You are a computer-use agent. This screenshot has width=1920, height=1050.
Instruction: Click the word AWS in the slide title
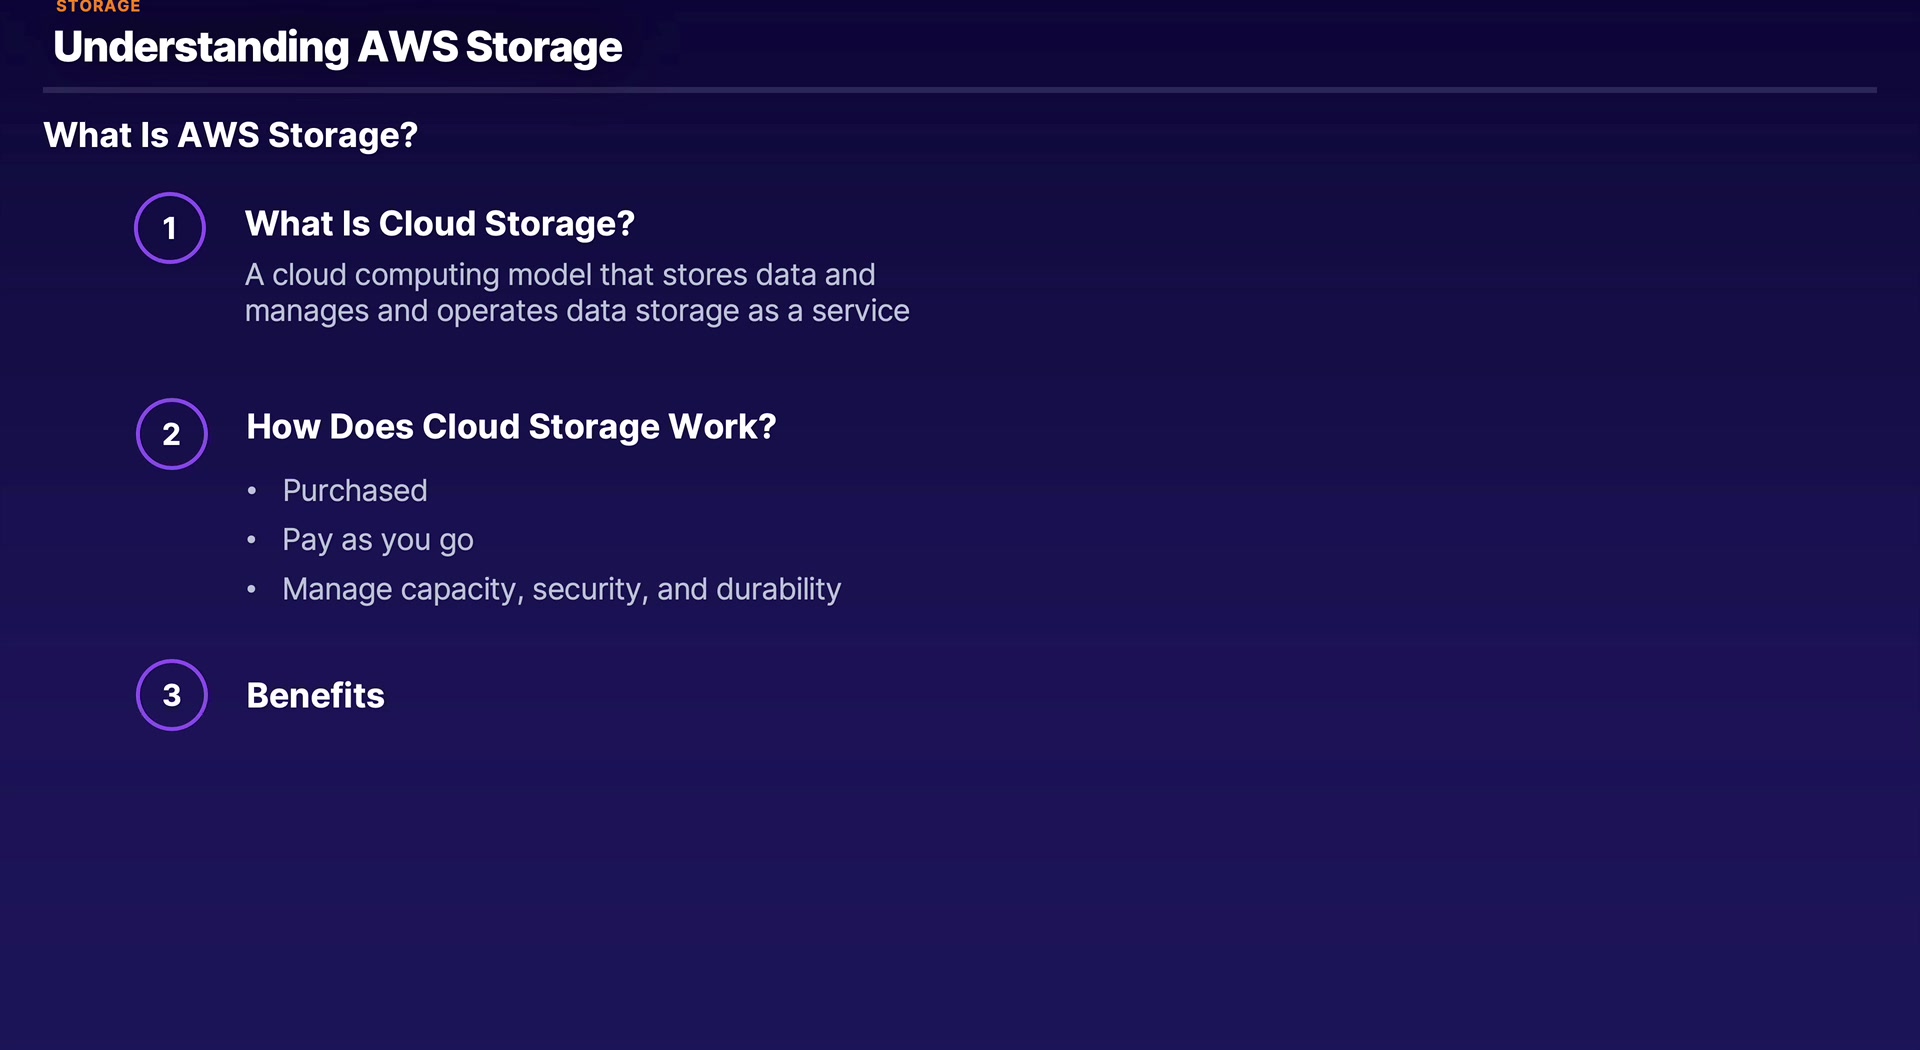(x=407, y=47)
